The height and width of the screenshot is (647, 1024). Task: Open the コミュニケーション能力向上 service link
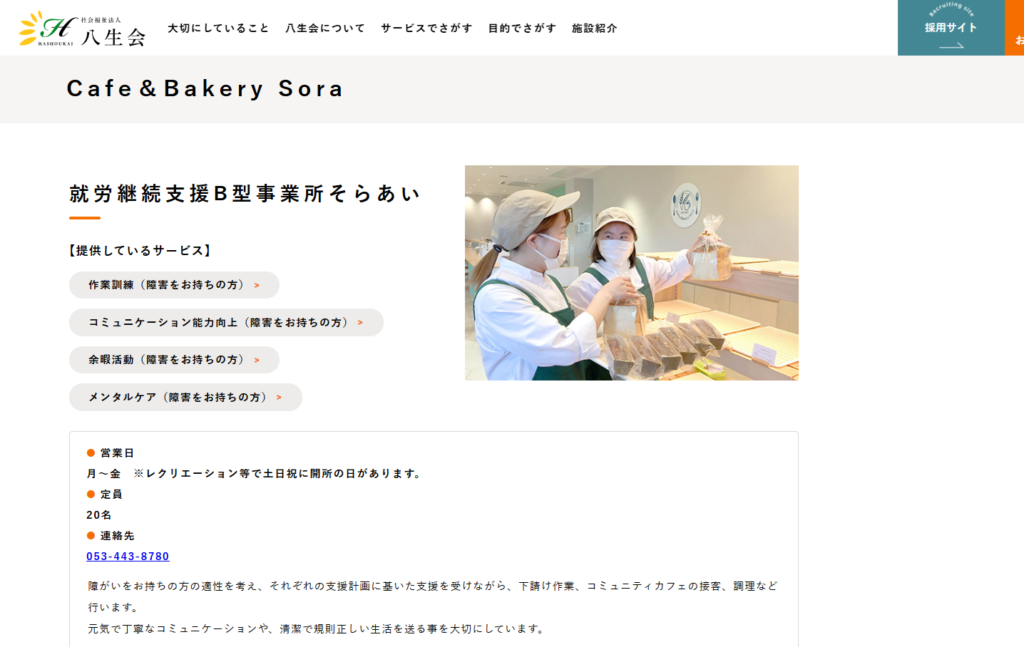(225, 322)
